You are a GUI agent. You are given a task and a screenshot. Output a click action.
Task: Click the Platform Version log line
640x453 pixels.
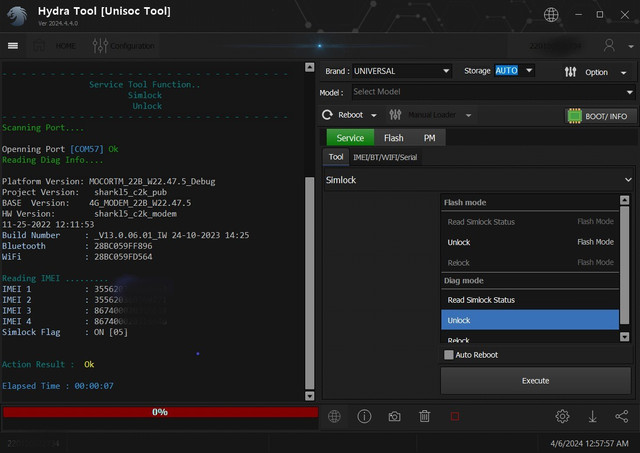[x=109, y=181]
